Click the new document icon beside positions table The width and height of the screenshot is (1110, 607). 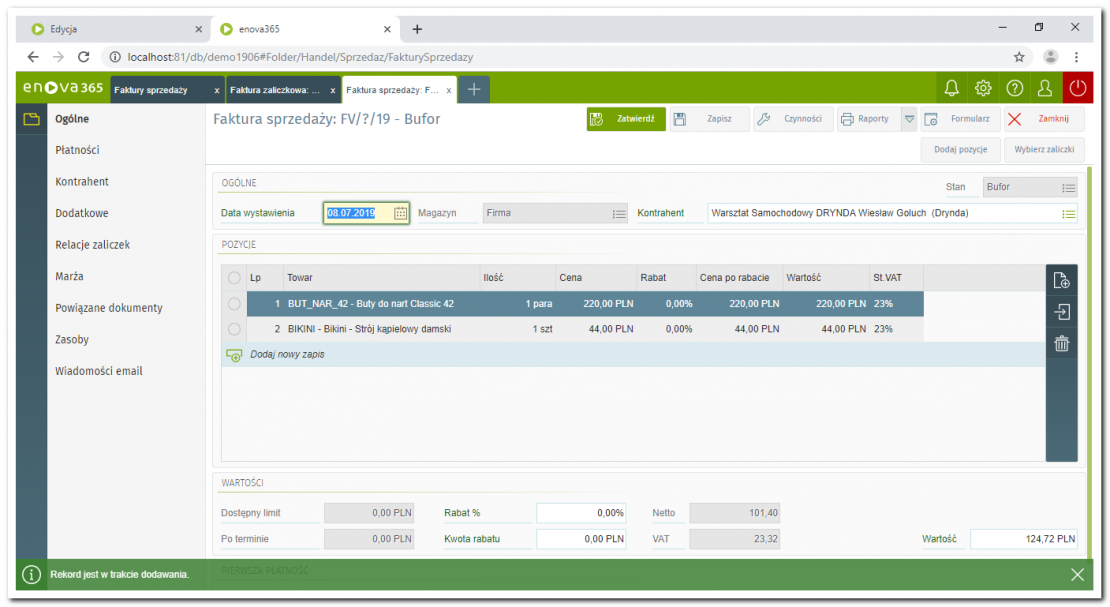click(x=1061, y=281)
